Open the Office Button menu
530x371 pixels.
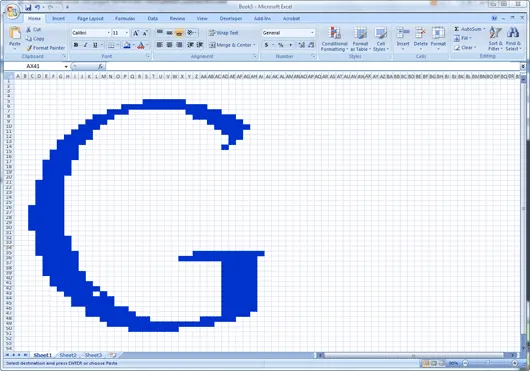(x=12, y=11)
